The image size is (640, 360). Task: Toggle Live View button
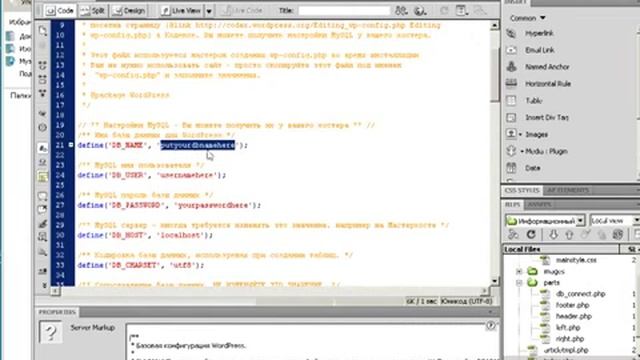[181, 11]
